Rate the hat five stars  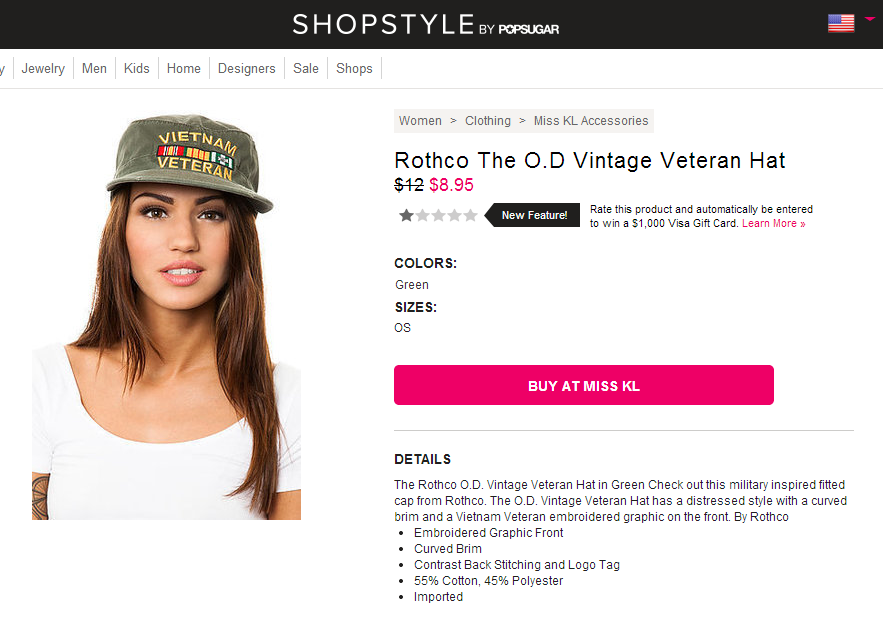(470, 215)
